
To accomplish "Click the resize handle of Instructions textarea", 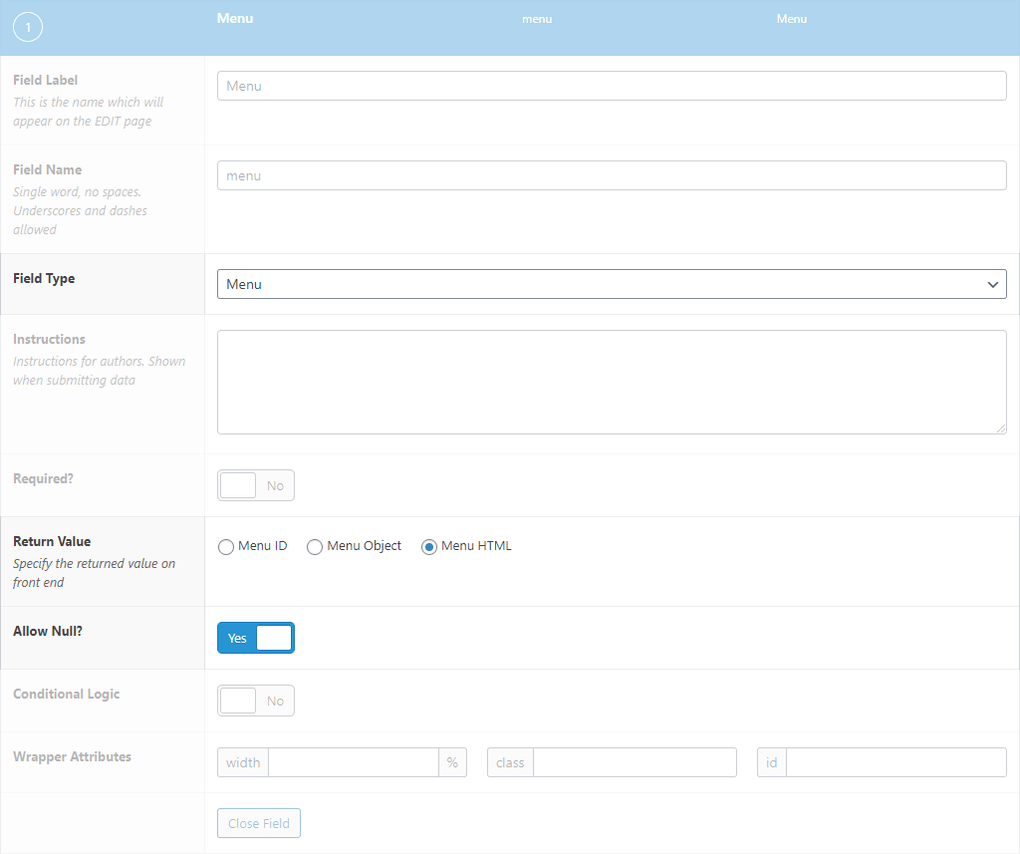I will (1003, 429).
